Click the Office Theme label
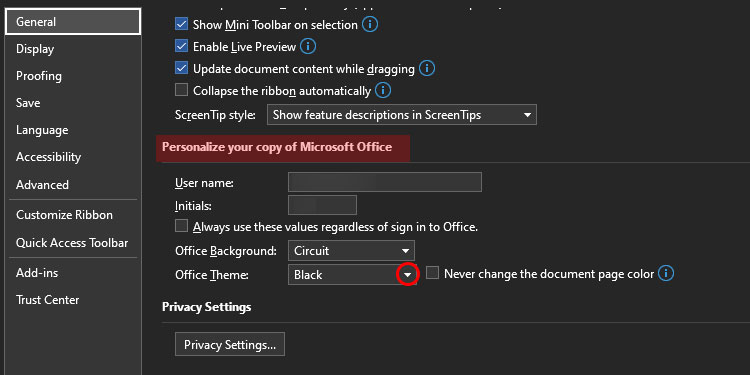750x375 pixels. coord(211,275)
